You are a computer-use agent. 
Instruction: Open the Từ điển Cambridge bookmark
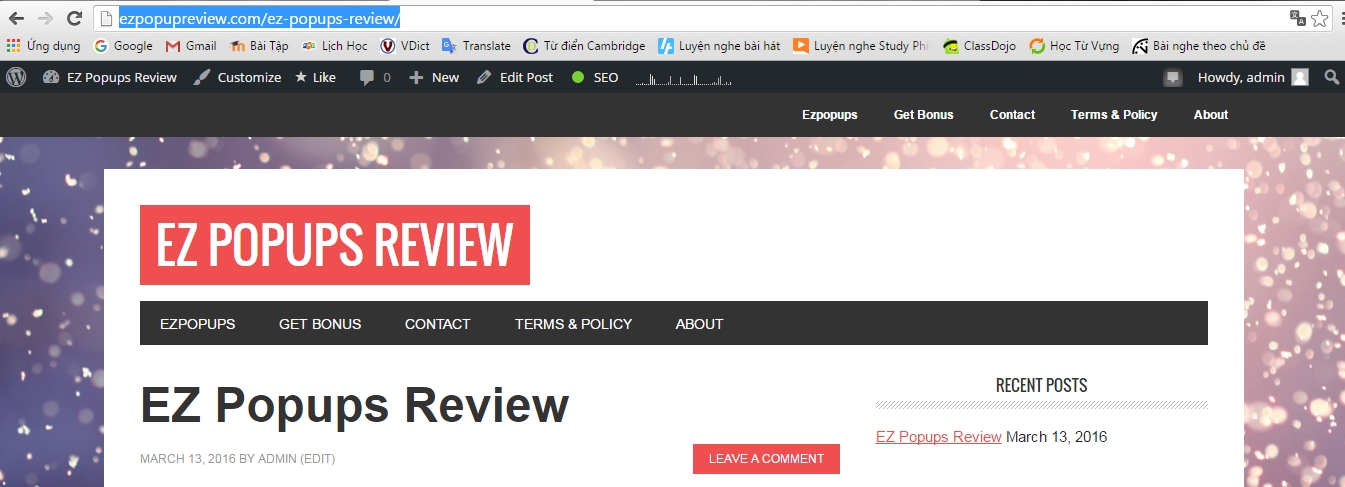(584, 45)
